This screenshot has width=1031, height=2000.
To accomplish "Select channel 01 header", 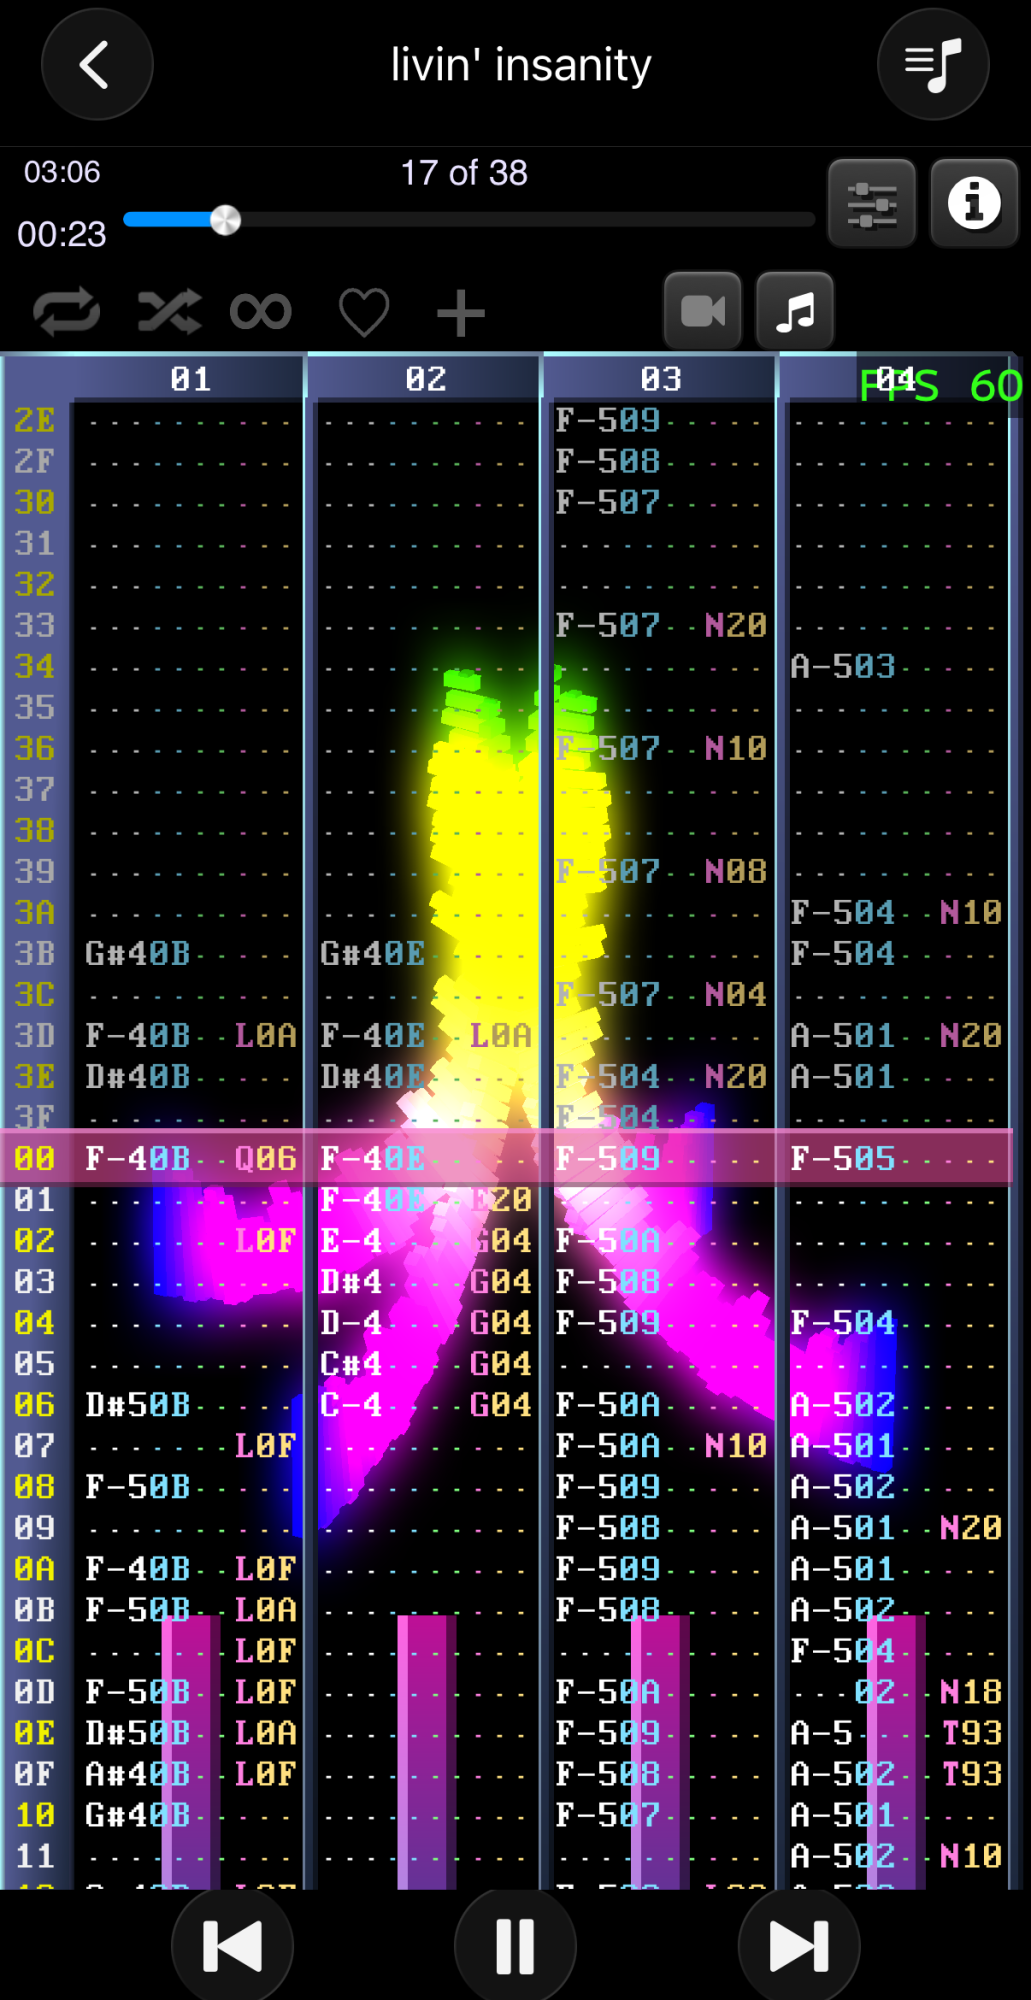I will 190,379.
